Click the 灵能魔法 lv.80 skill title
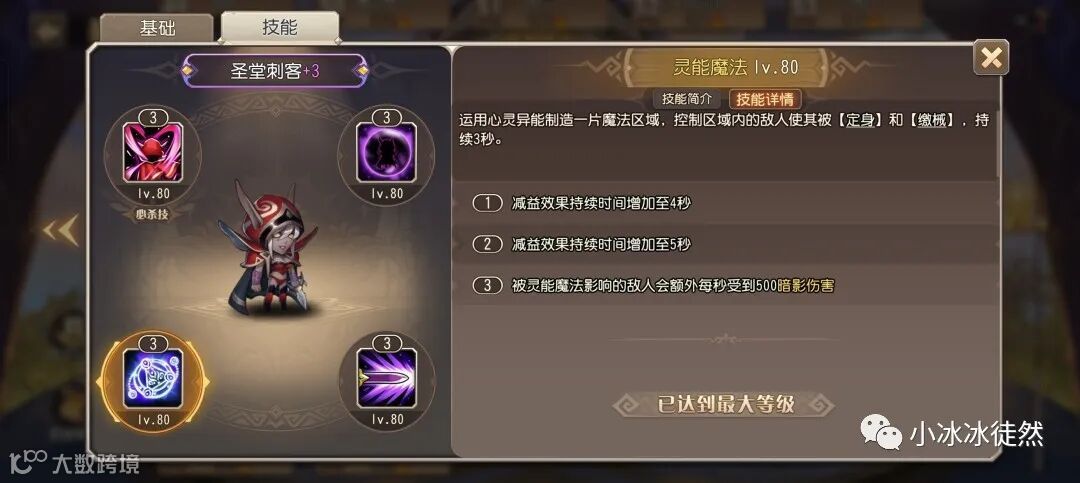This screenshot has height=483, width=1080. [734, 67]
